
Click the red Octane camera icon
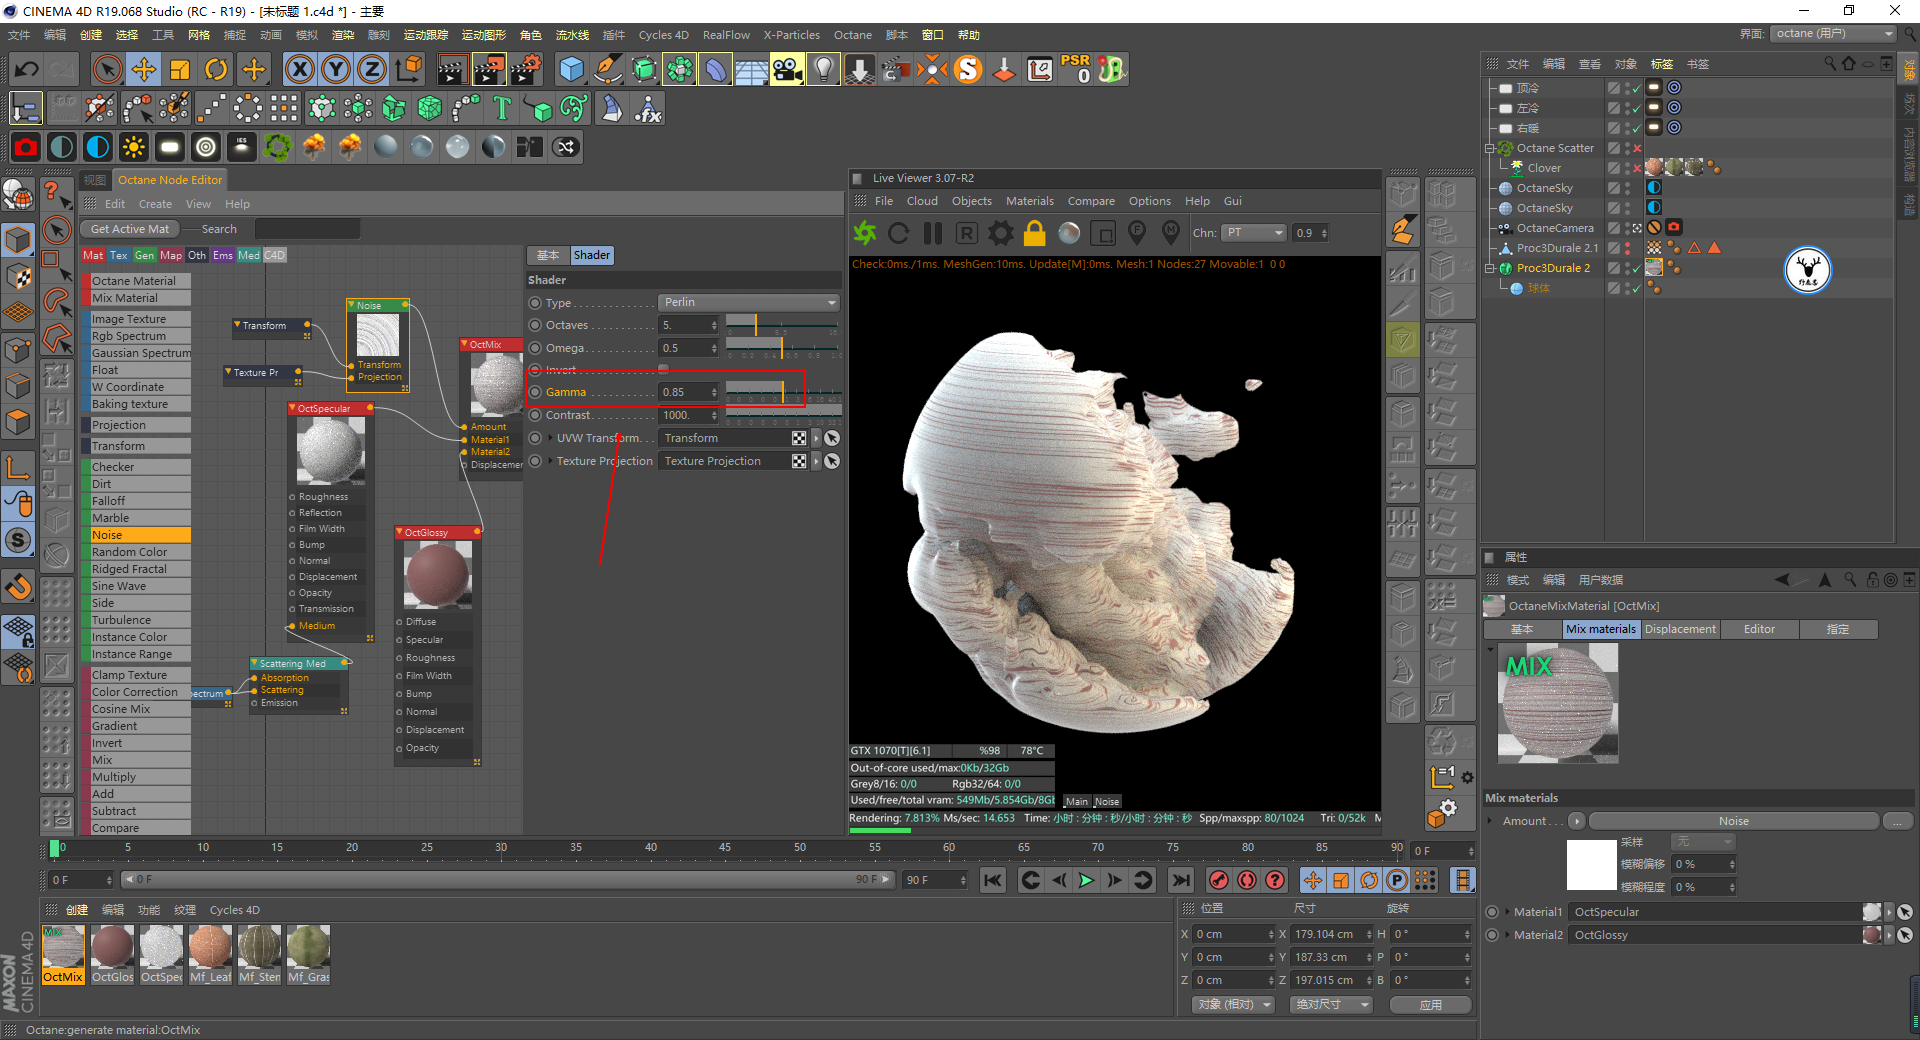pyautogui.click(x=26, y=147)
